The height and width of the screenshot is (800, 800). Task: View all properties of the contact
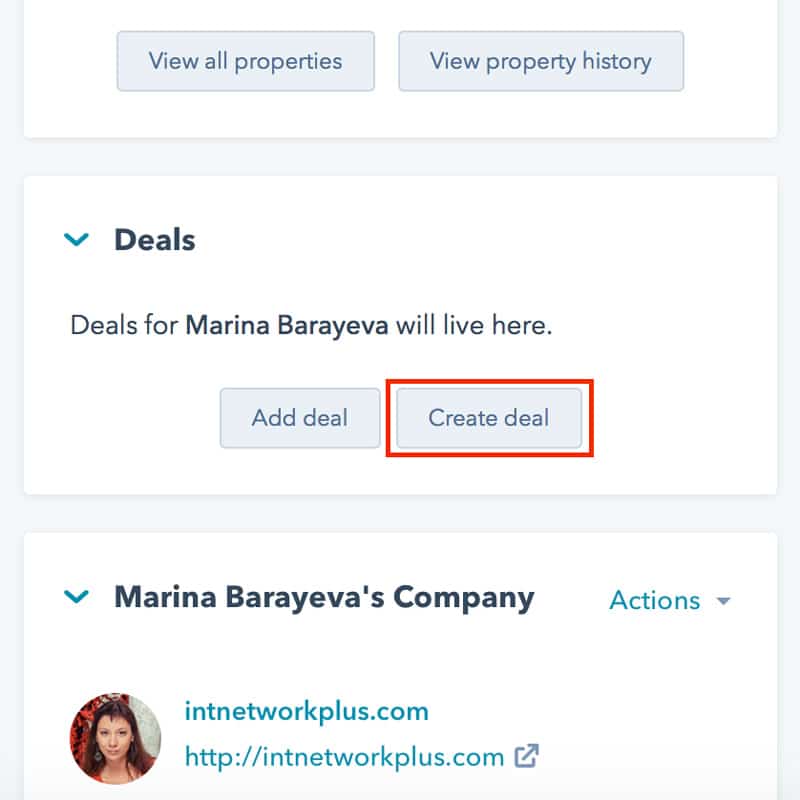pyautogui.click(x=245, y=61)
